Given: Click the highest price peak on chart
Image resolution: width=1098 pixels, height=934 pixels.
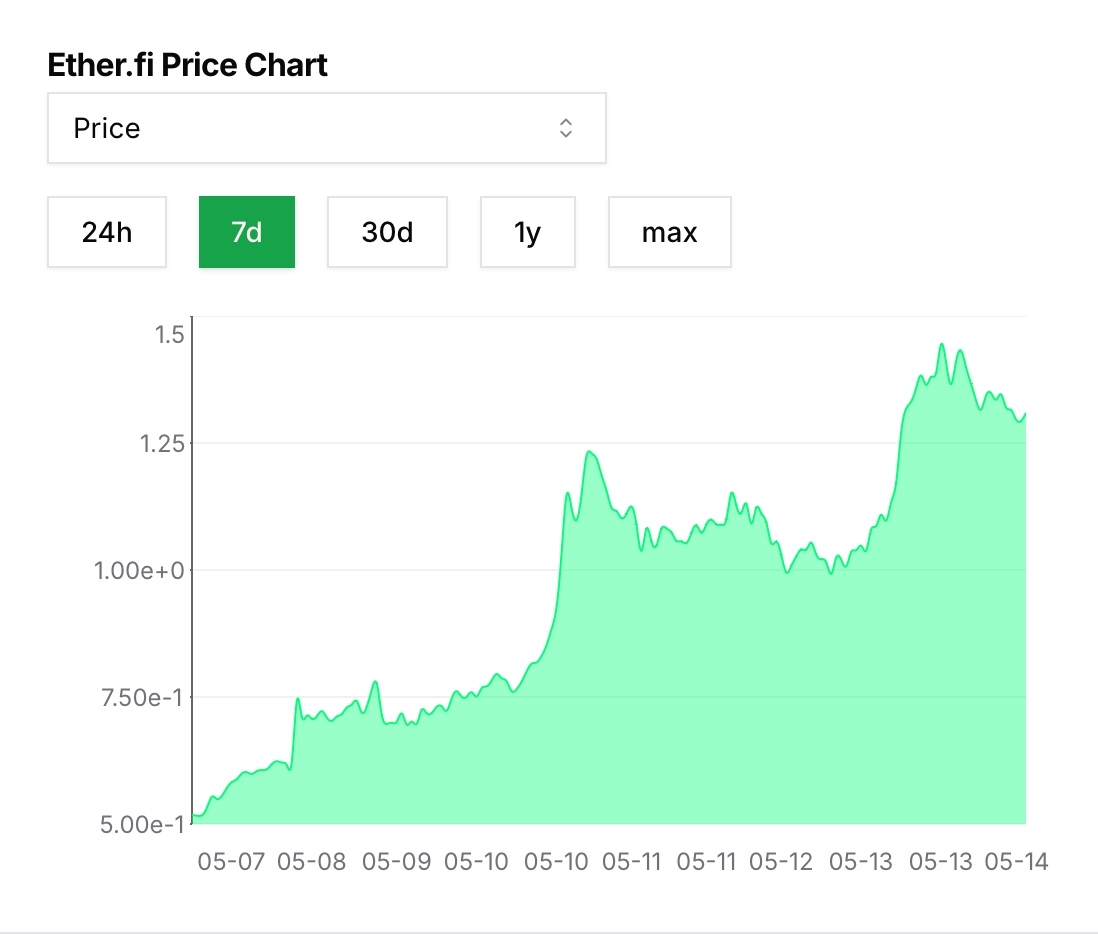Looking at the screenshot, I should [x=942, y=344].
